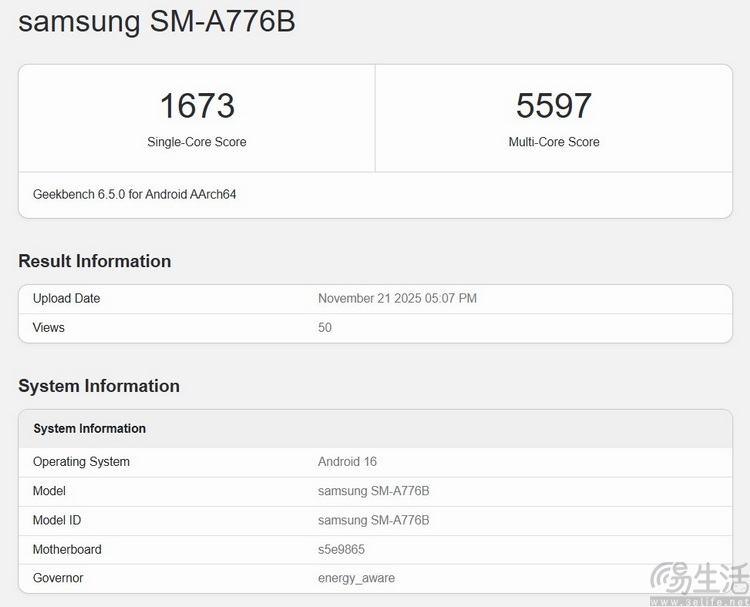Click the Android 16 value
Image resolution: width=750 pixels, height=607 pixels.
click(347, 462)
